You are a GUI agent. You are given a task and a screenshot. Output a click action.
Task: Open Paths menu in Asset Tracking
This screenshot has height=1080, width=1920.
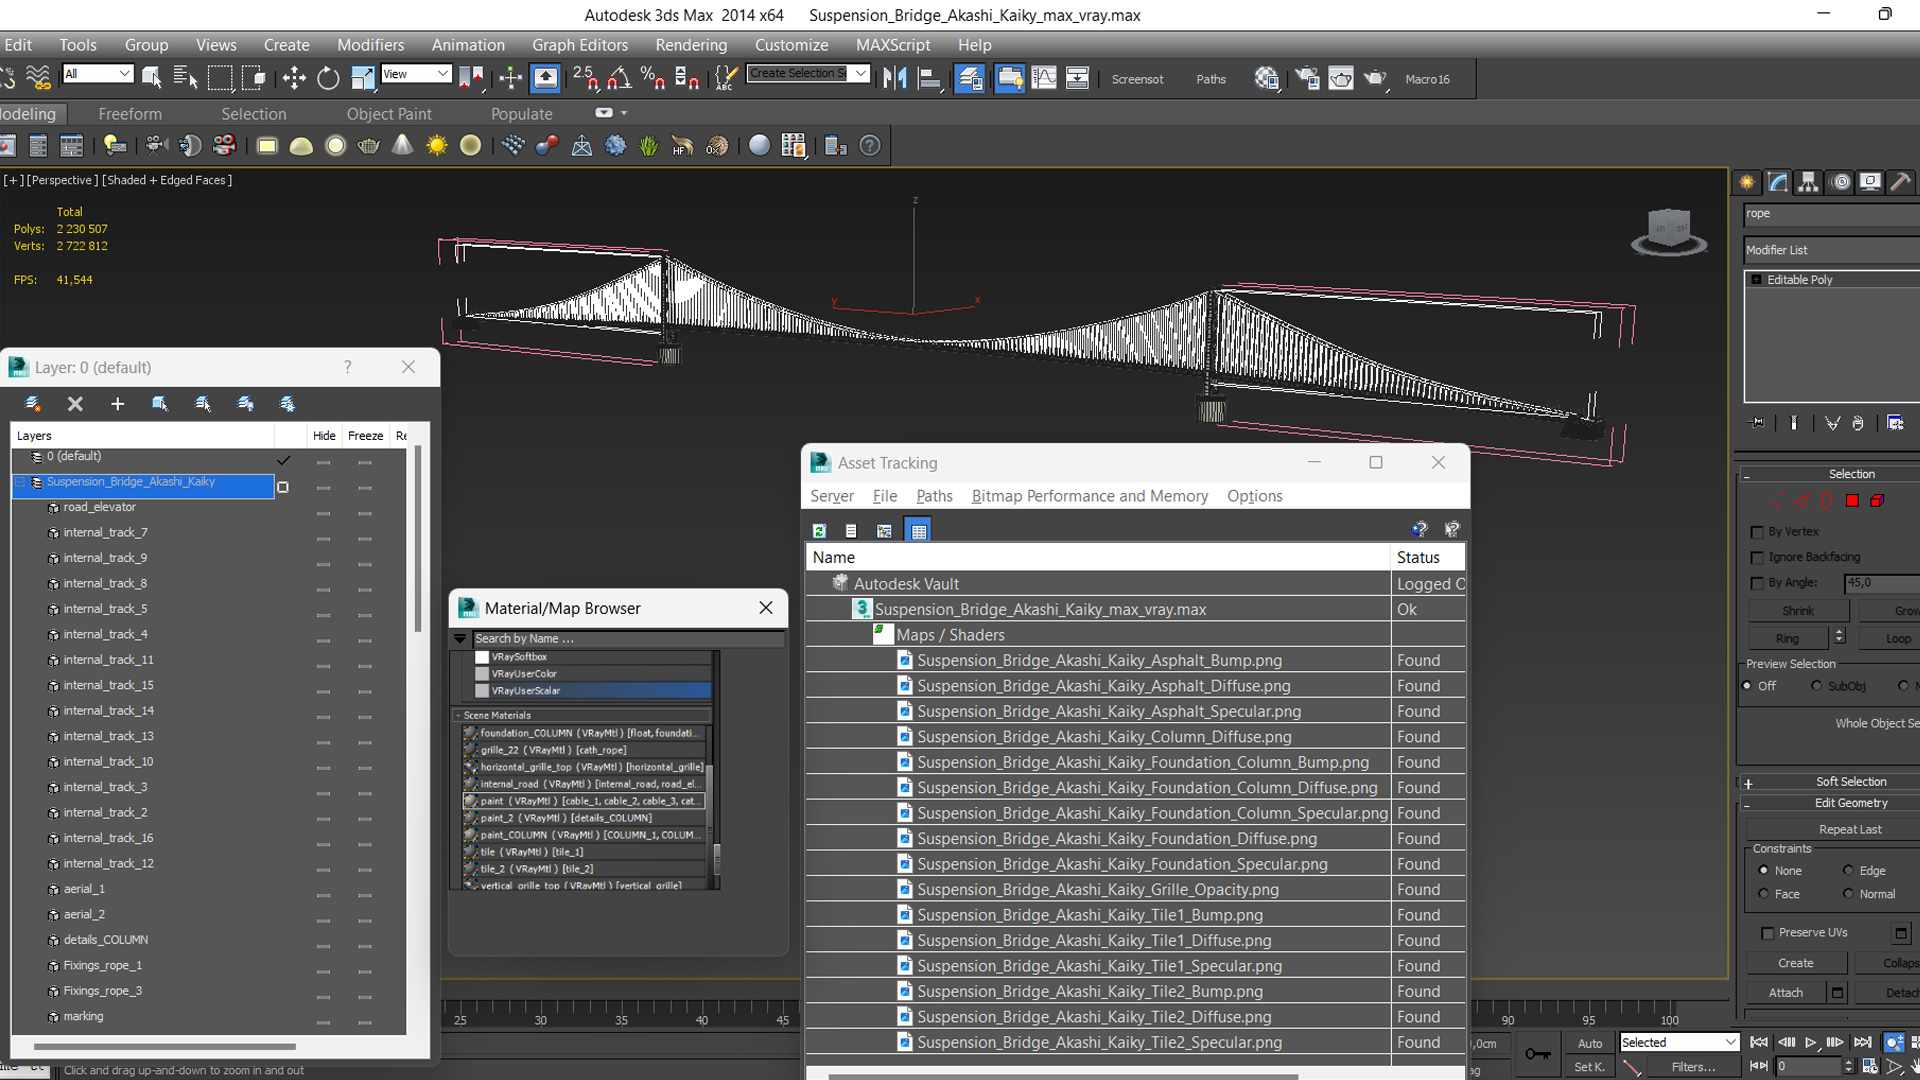[x=934, y=496]
